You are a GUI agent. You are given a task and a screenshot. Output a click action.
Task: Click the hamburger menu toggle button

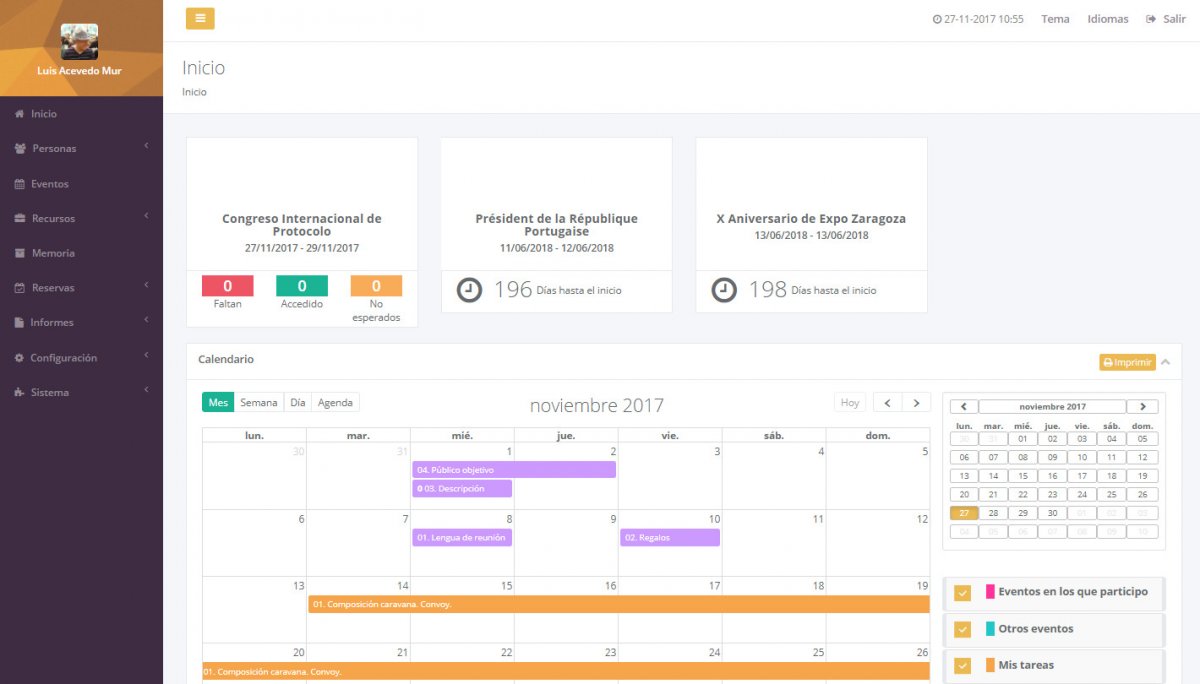click(x=200, y=18)
